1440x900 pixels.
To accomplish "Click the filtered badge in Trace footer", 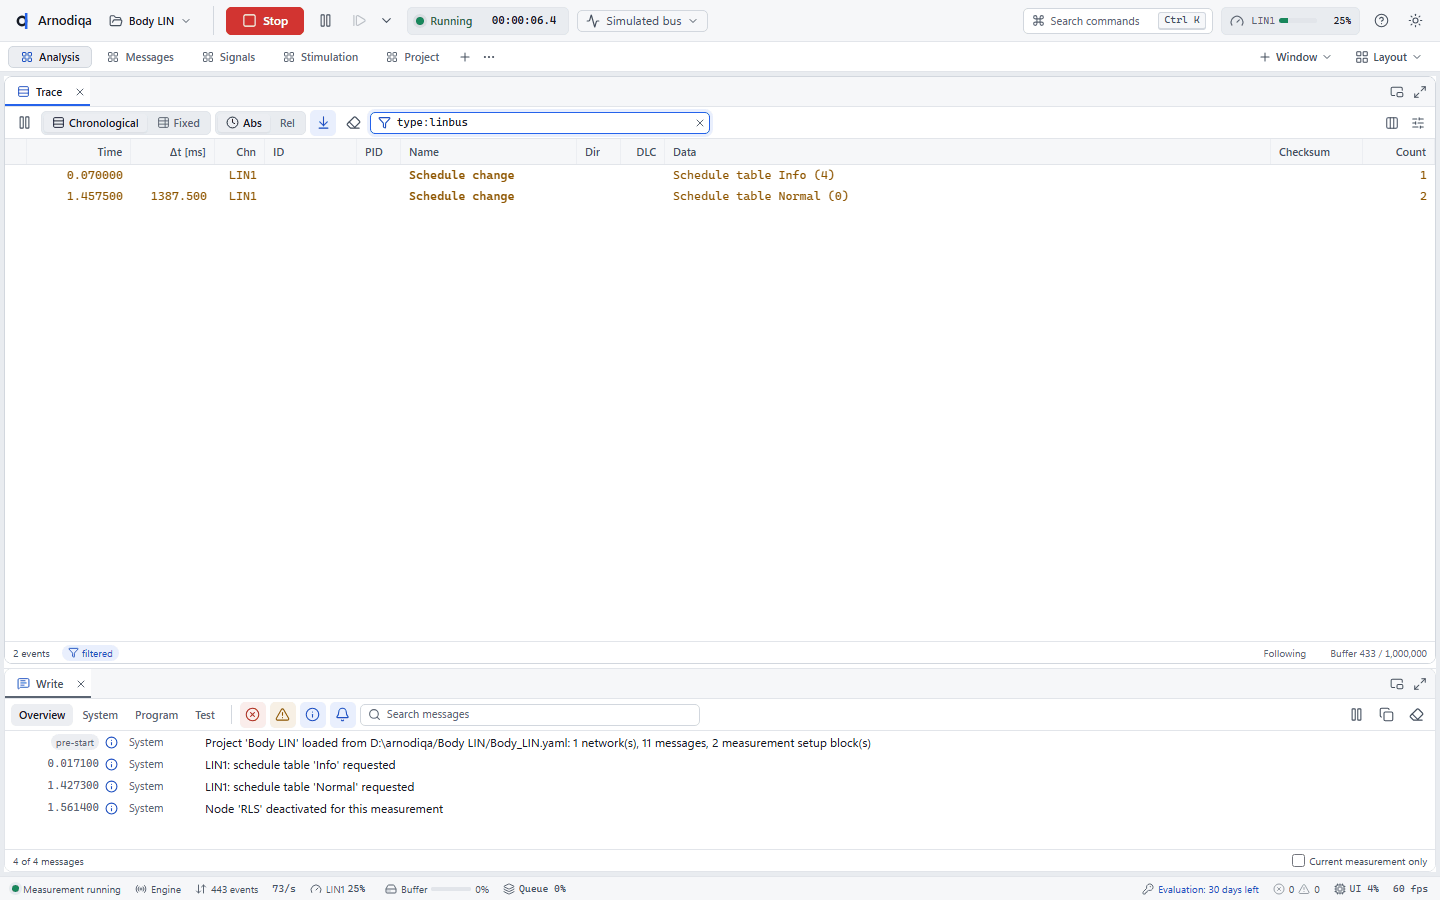I will tap(91, 653).
